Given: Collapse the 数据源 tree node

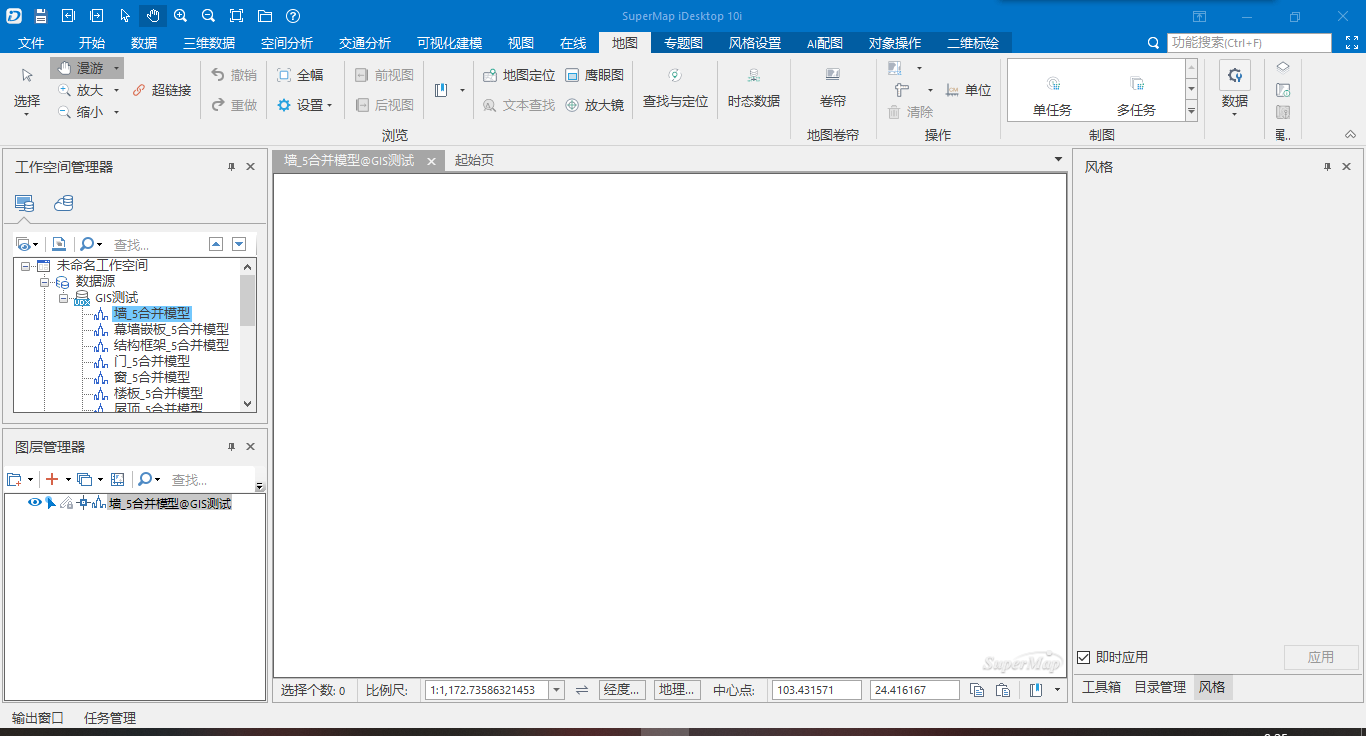Looking at the screenshot, I should coord(45,282).
